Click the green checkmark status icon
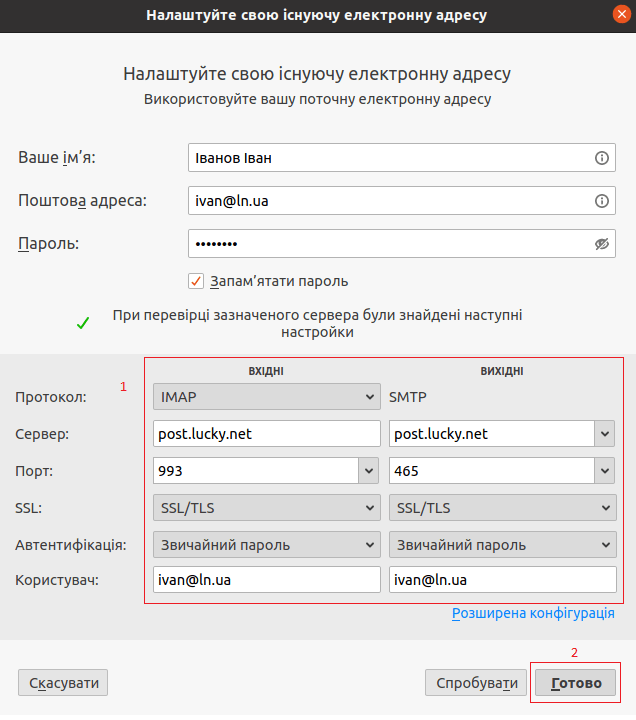636x720 pixels. [x=83, y=323]
